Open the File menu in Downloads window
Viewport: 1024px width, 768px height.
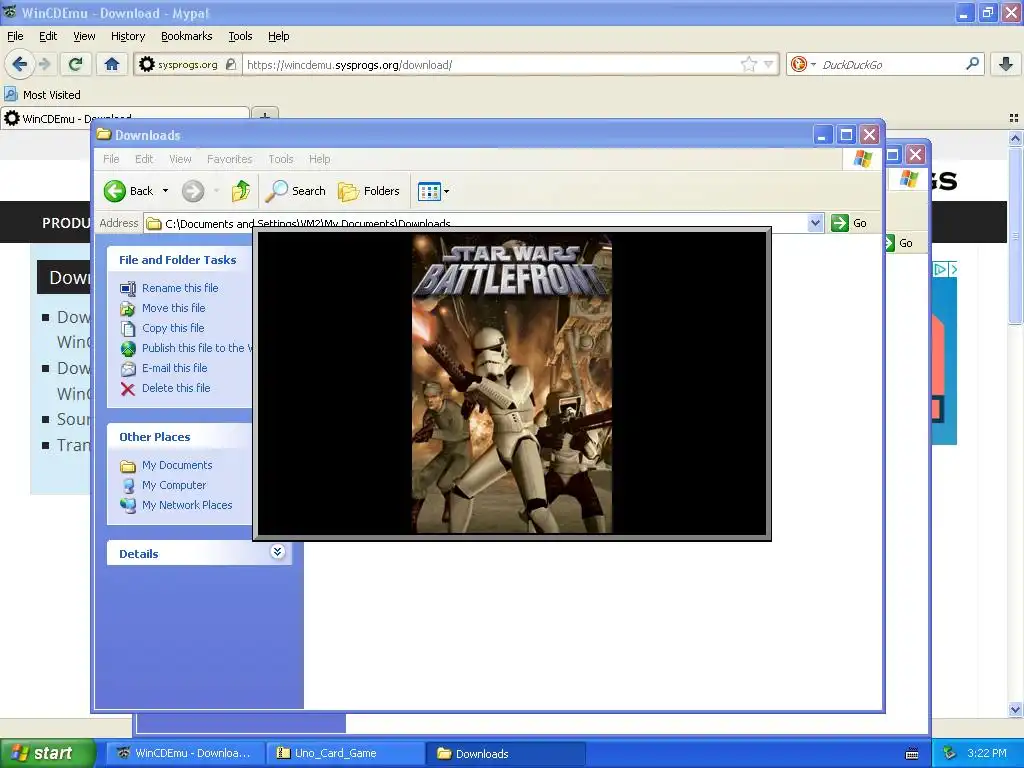[x=111, y=159]
